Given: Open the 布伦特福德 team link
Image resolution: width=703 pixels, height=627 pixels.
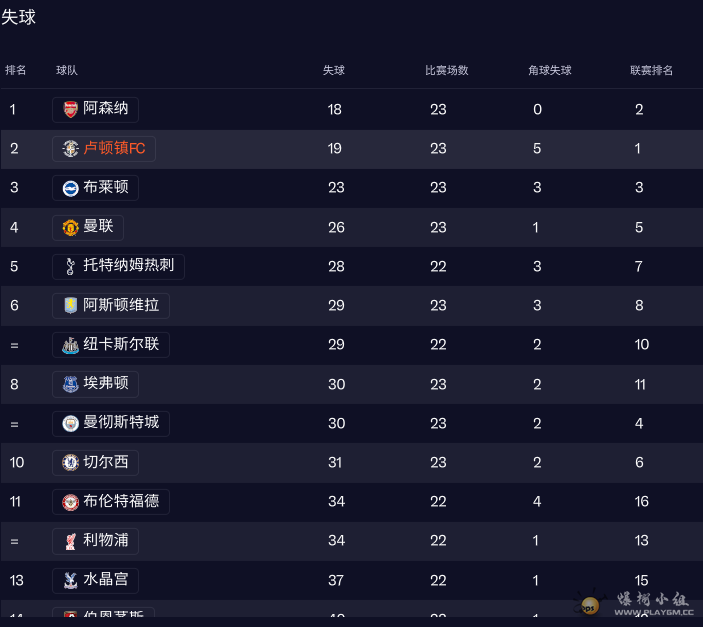Looking at the screenshot, I should click(120, 501).
